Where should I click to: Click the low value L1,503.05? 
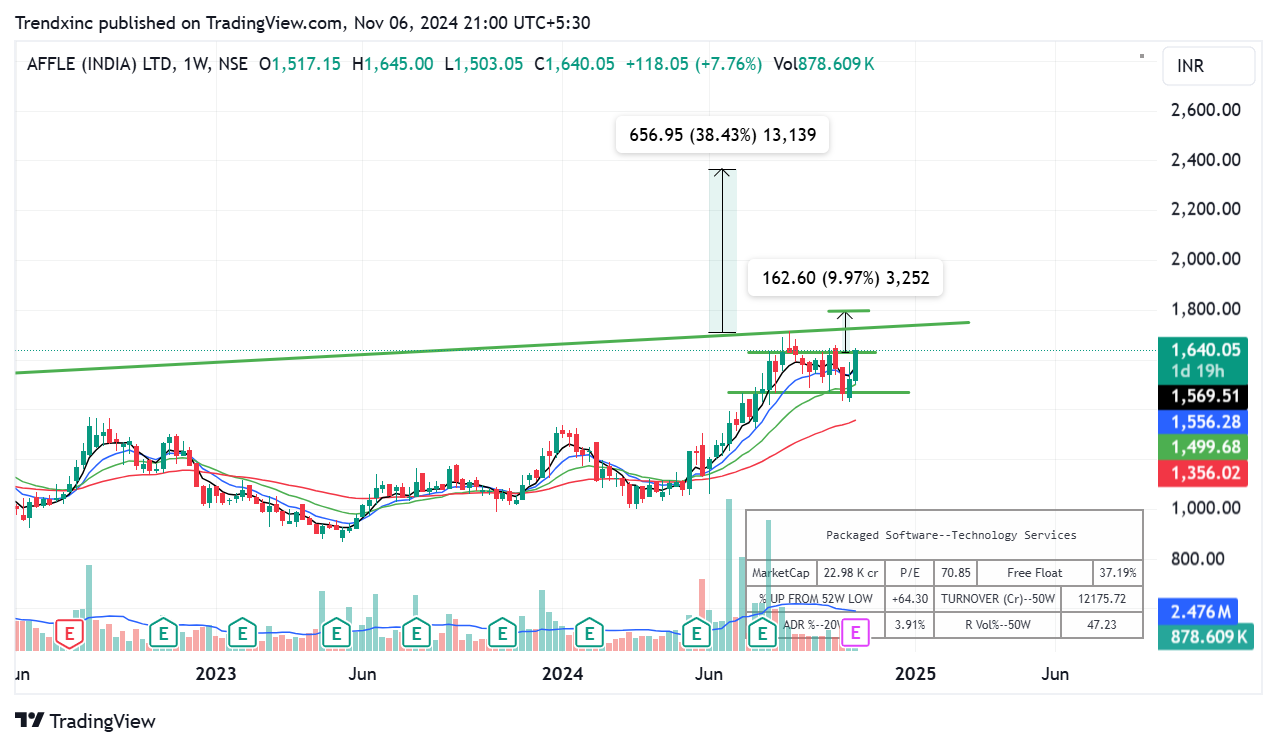484,63
